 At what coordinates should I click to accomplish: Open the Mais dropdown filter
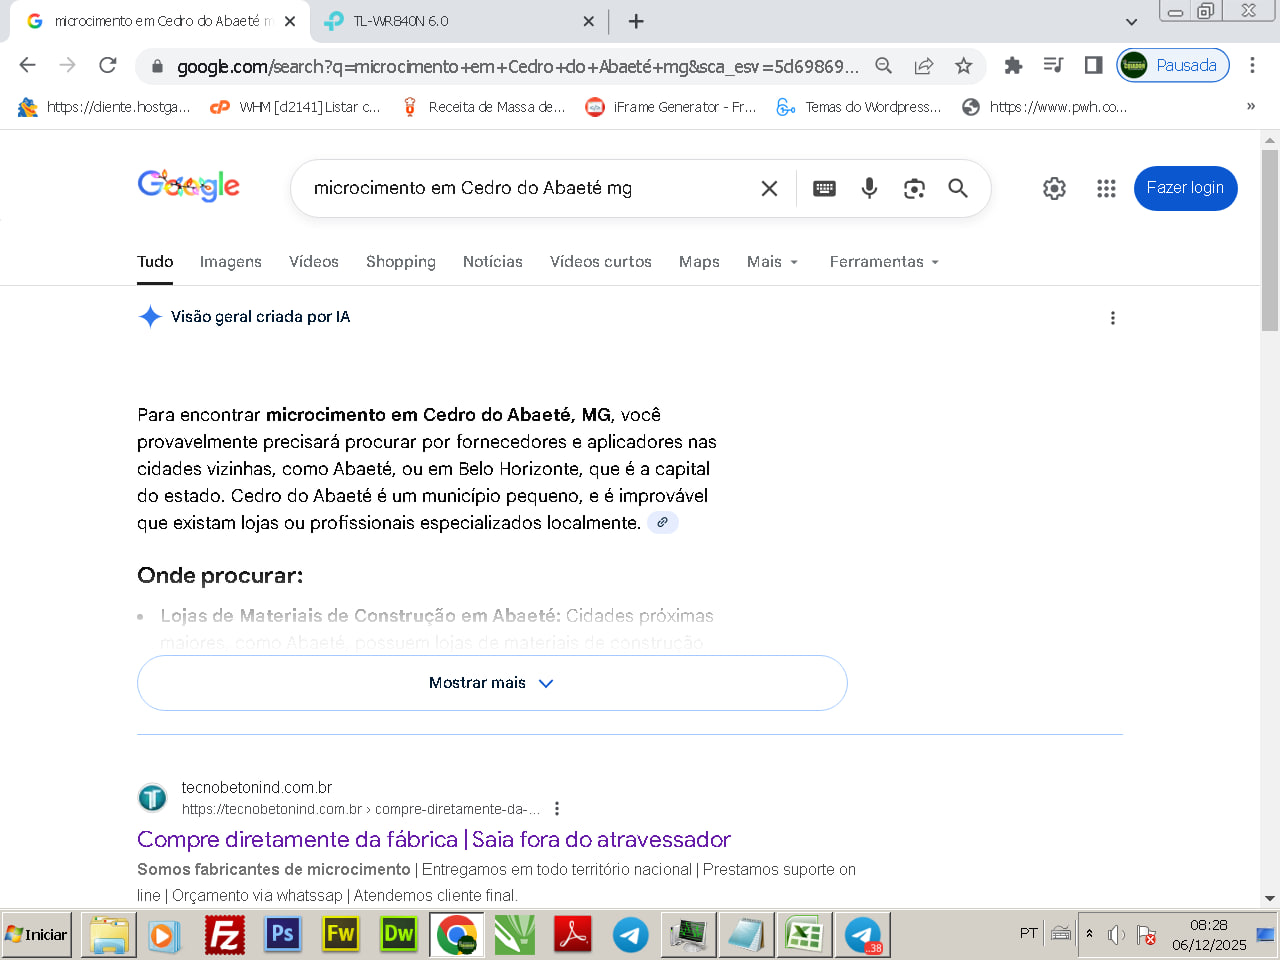point(772,262)
